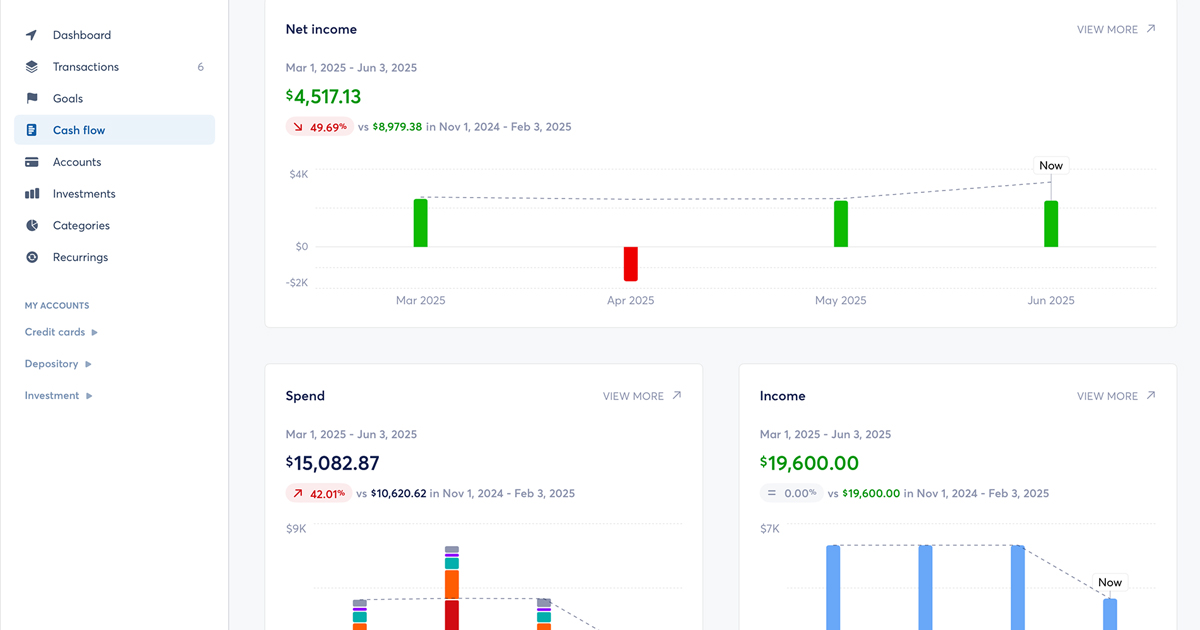This screenshot has width=1200, height=630.
Task: Click the red Apr 2025 net income bar
Action: [x=631, y=264]
